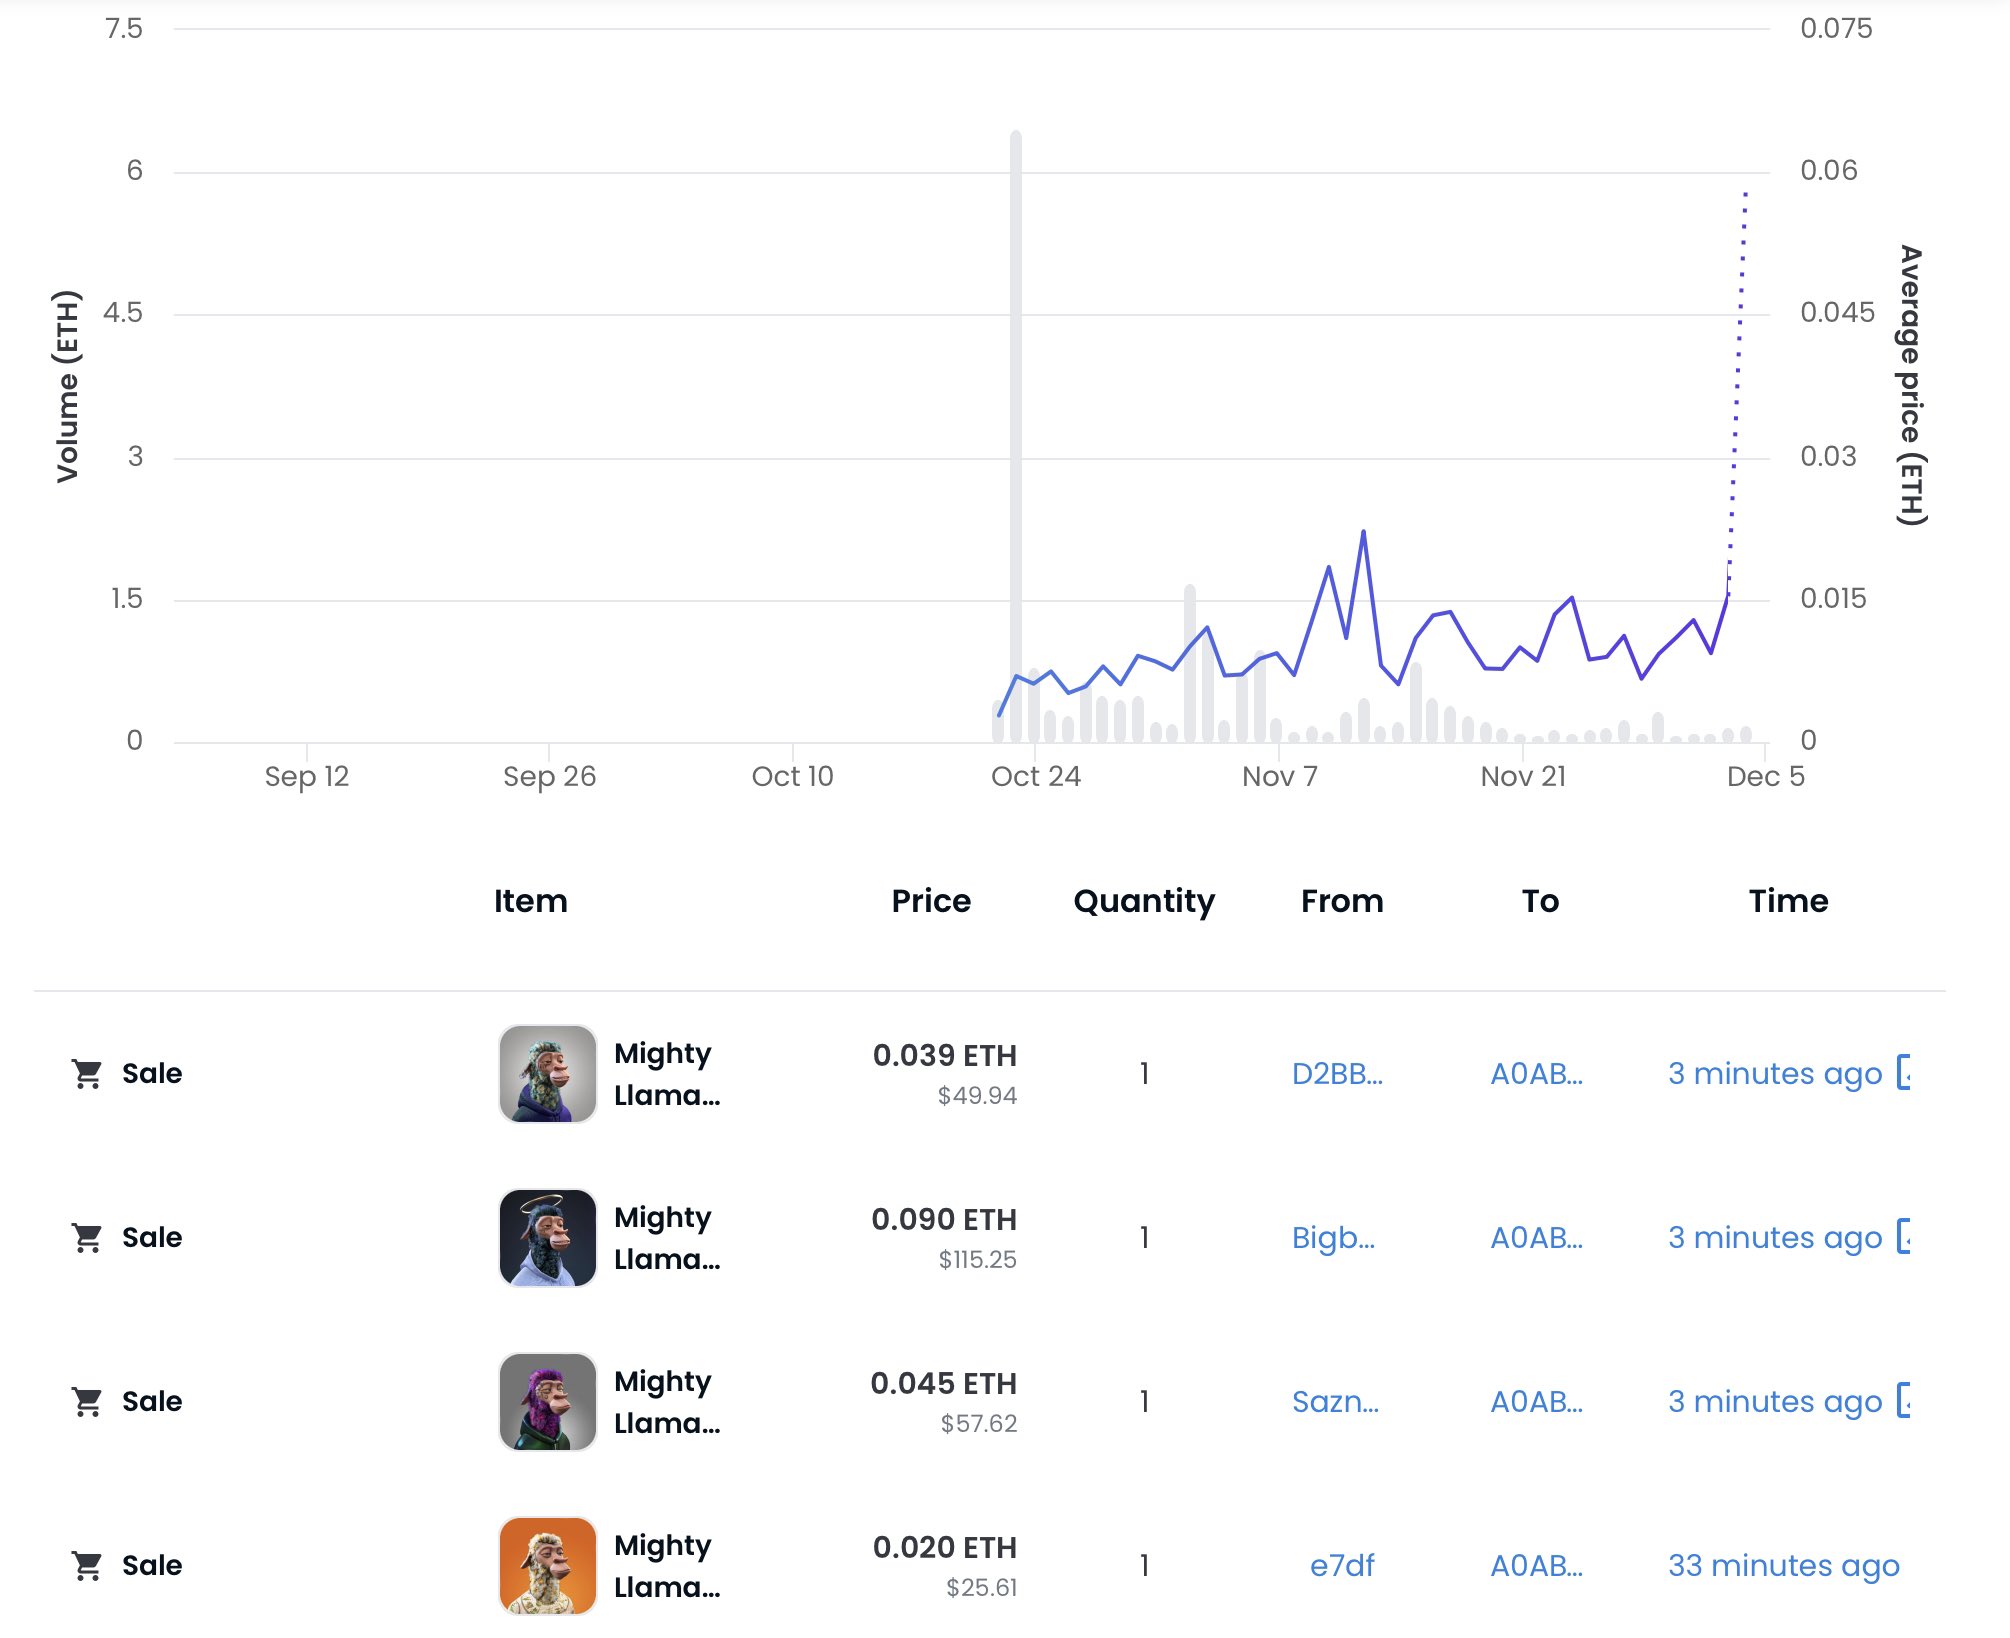Click seller Bigb profile link
The height and width of the screenshot is (1638, 2010).
1333,1237
